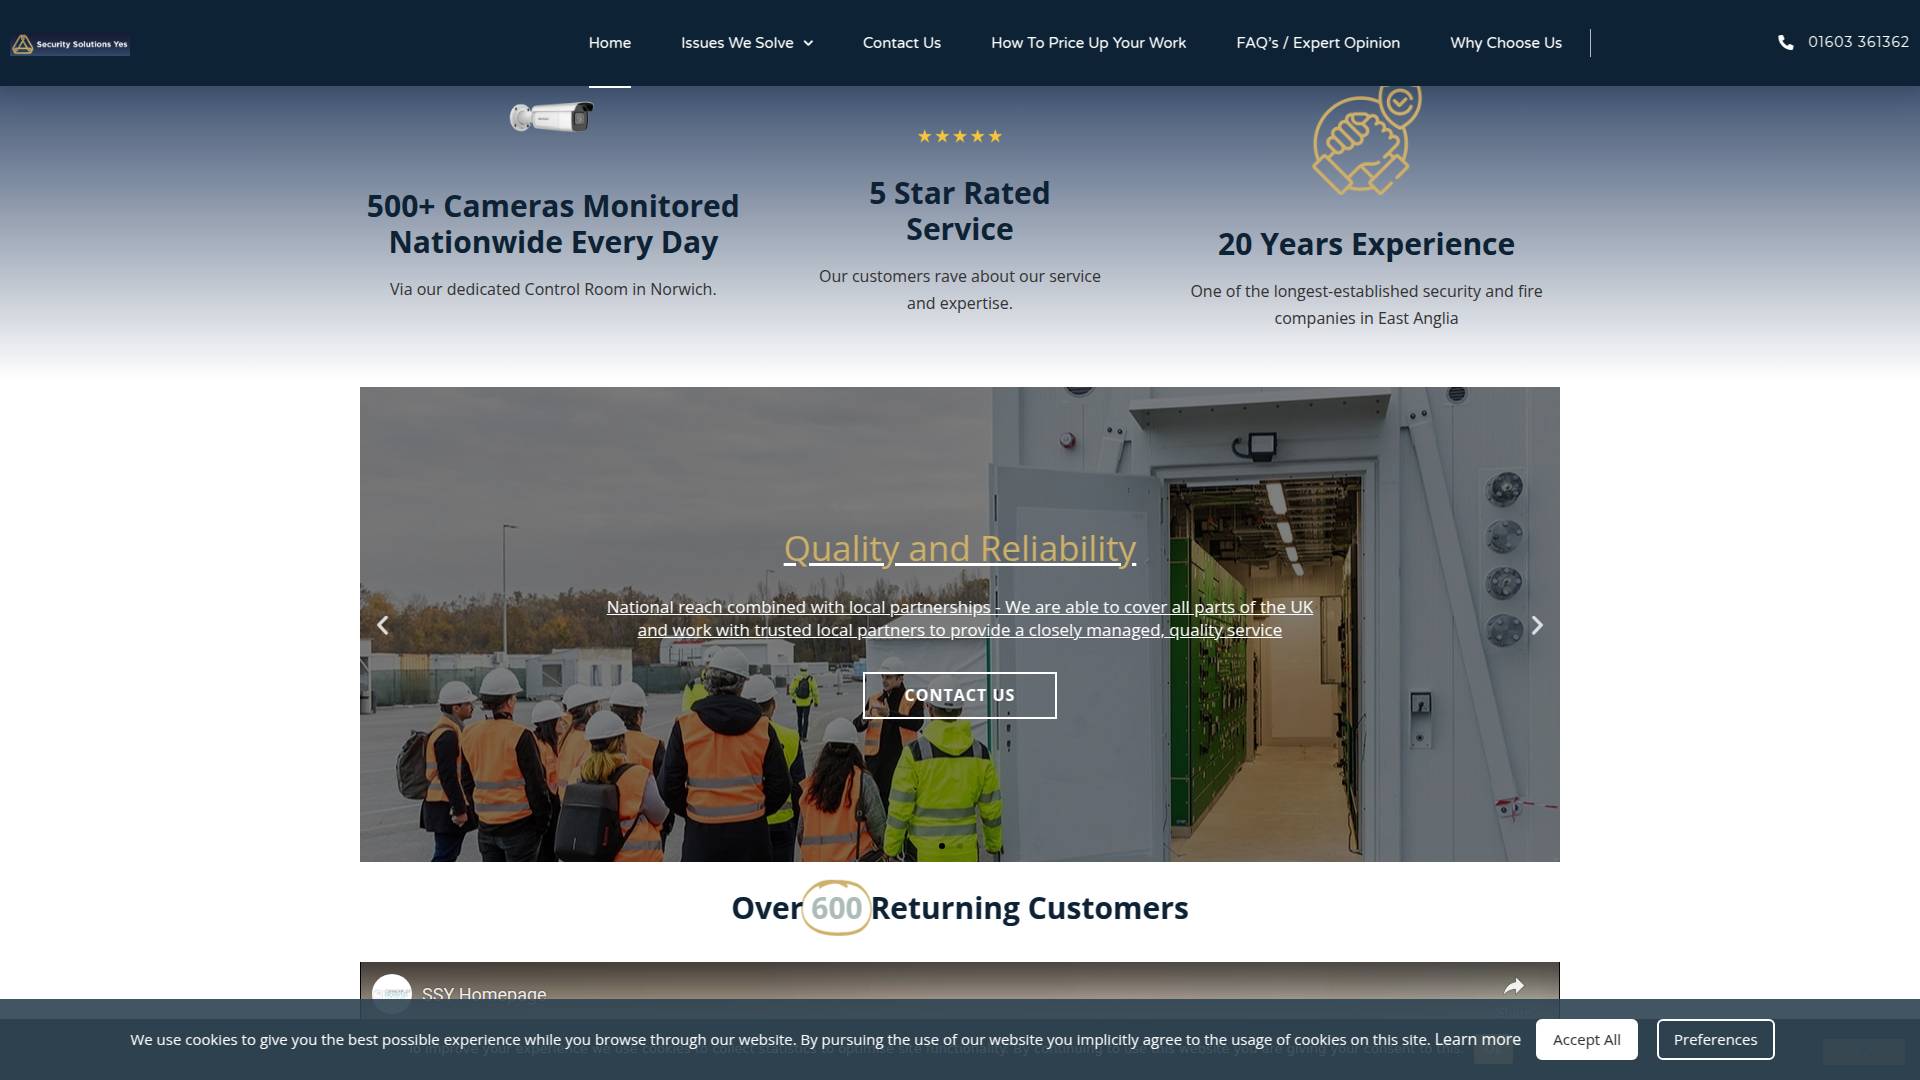Click the five-star rating stars
Image resolution: width=1920 pixels, height=1080 pixels.
click(959, 136)
